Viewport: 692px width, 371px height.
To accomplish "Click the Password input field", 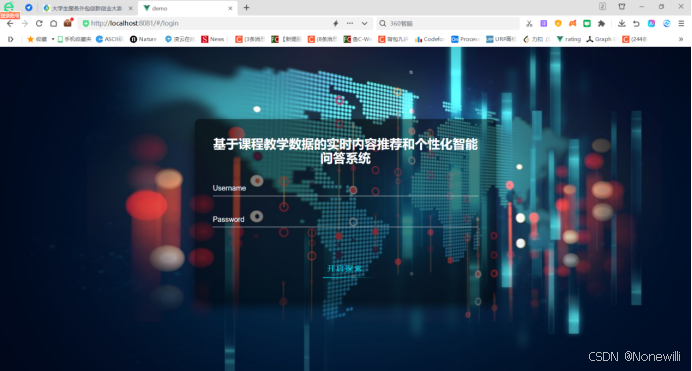I will coord(345,220).
